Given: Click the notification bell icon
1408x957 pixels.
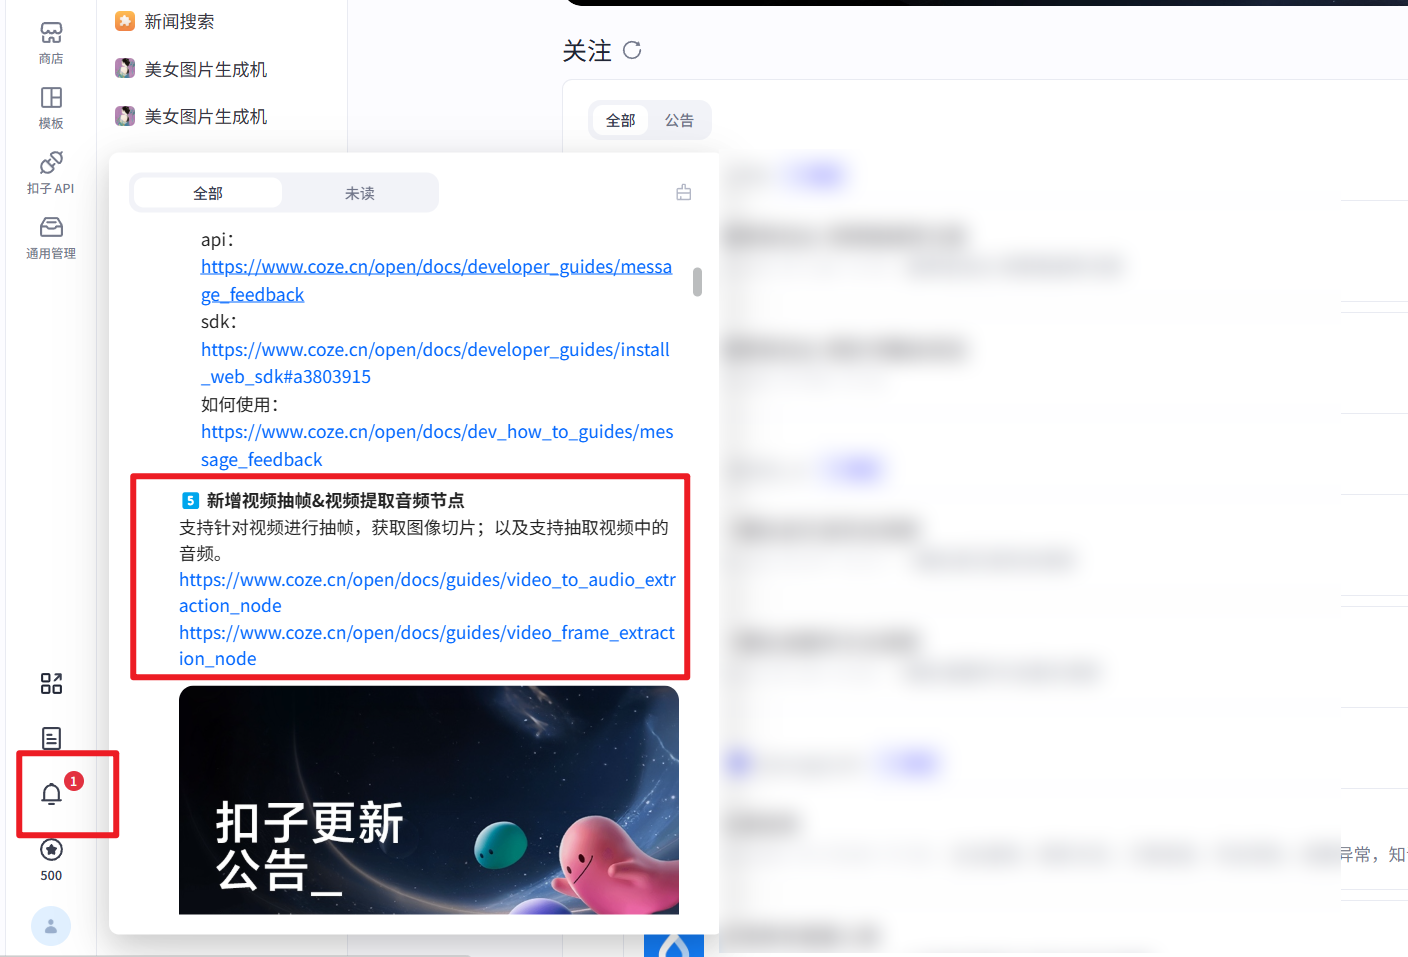Looking at the screenshot, I should (x=51, y=794).
